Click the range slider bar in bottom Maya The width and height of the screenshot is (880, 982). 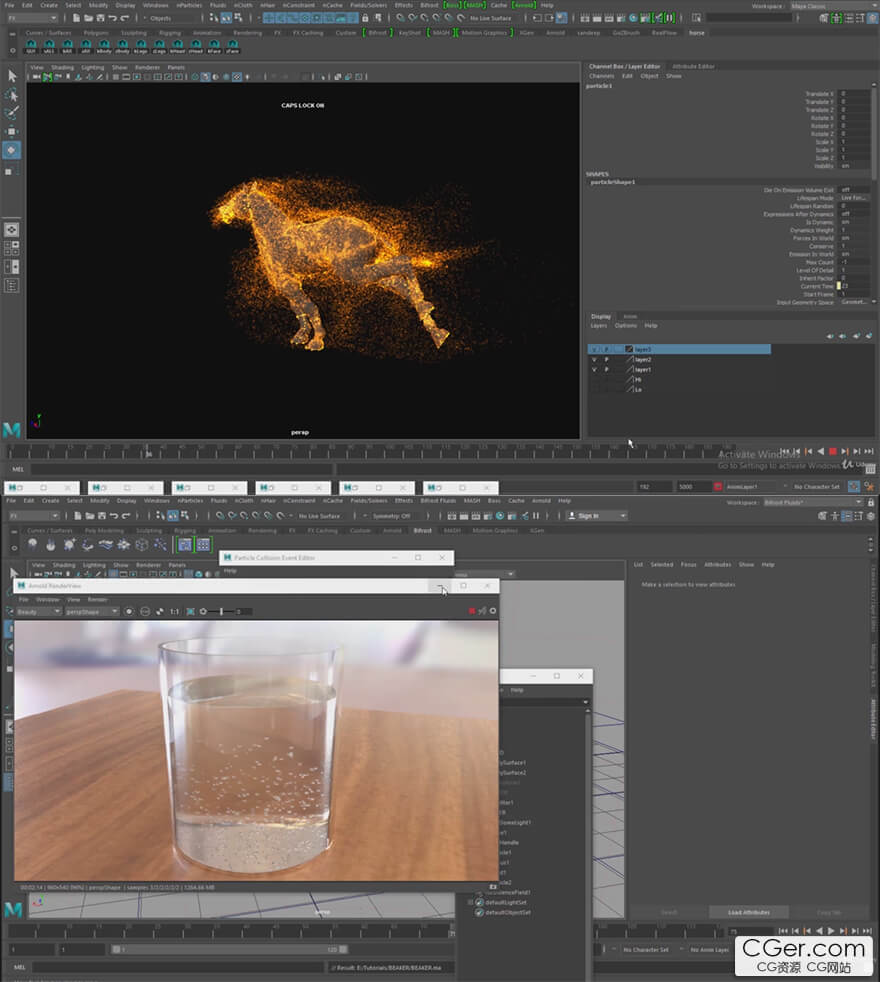229,949
